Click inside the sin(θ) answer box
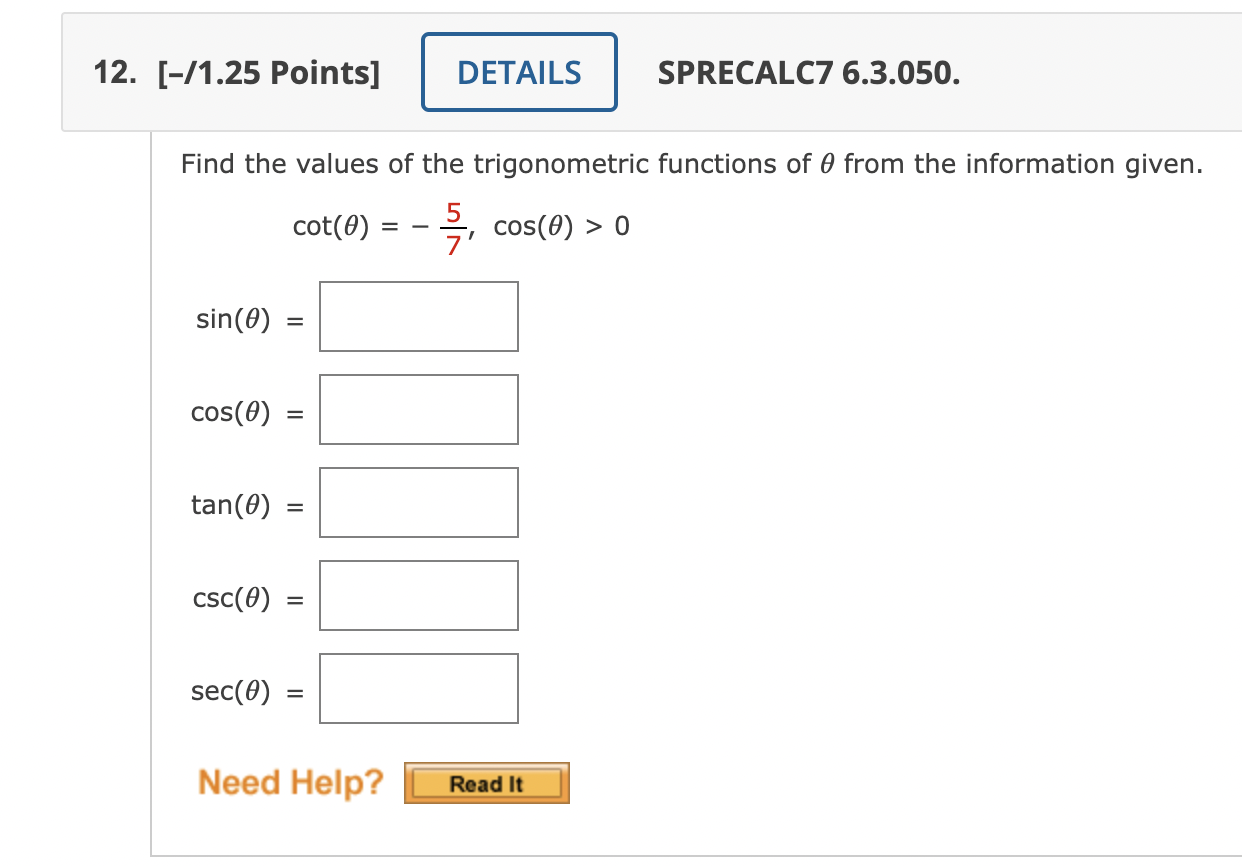1242x866 pixels. coord(418,316)
